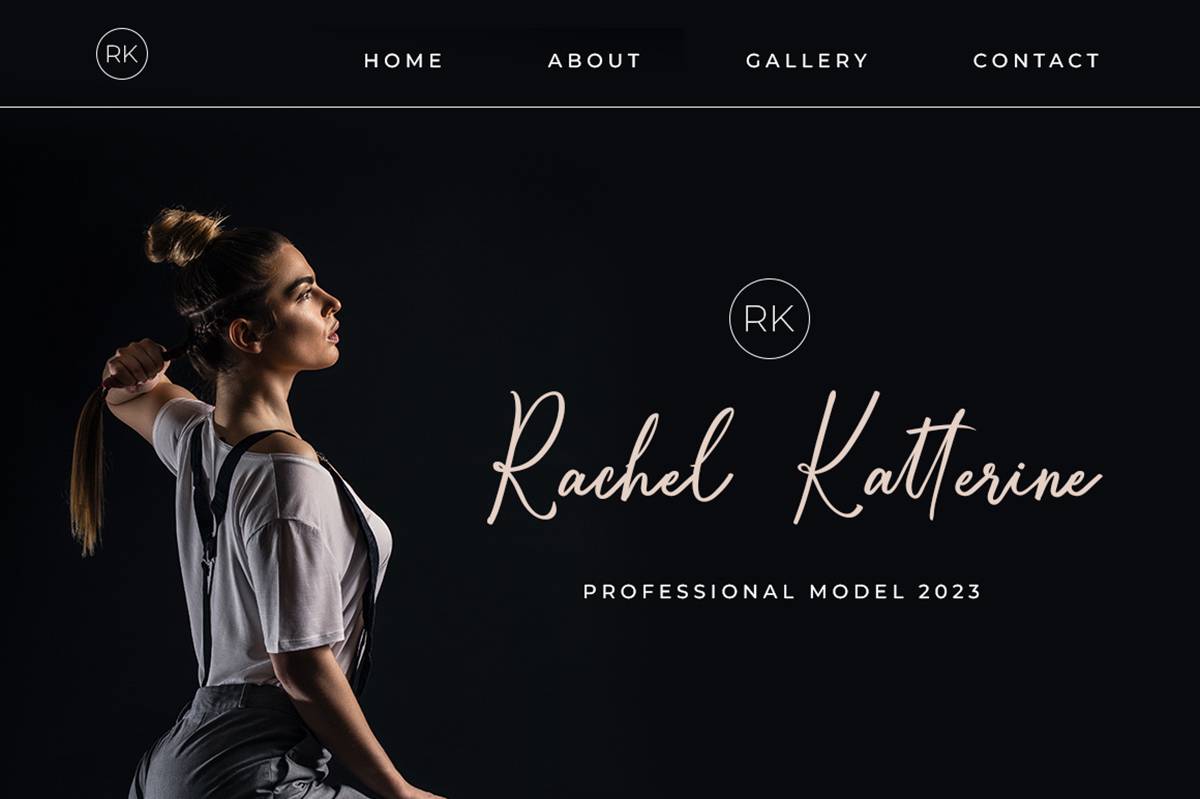Go to the ABOUT page

(595, 61)
